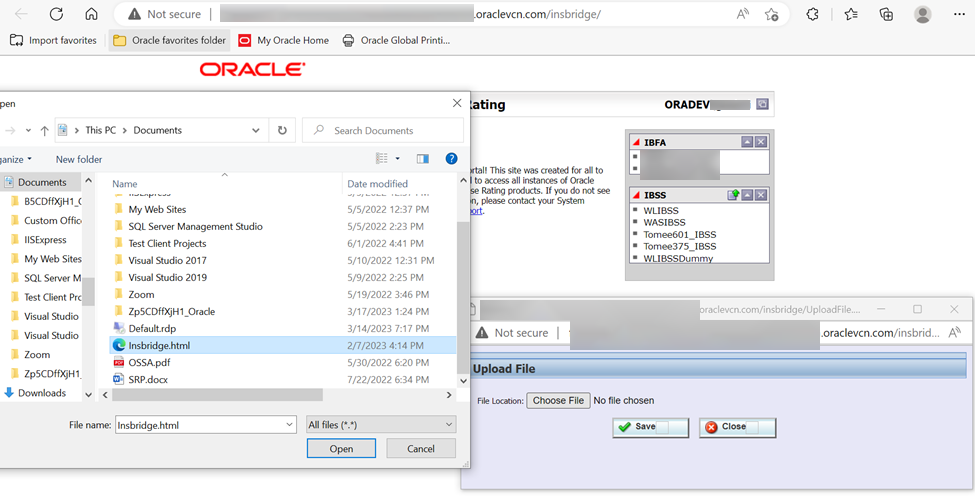
Task: Select the Zoom folder in file list
Action: click(283, 295)
